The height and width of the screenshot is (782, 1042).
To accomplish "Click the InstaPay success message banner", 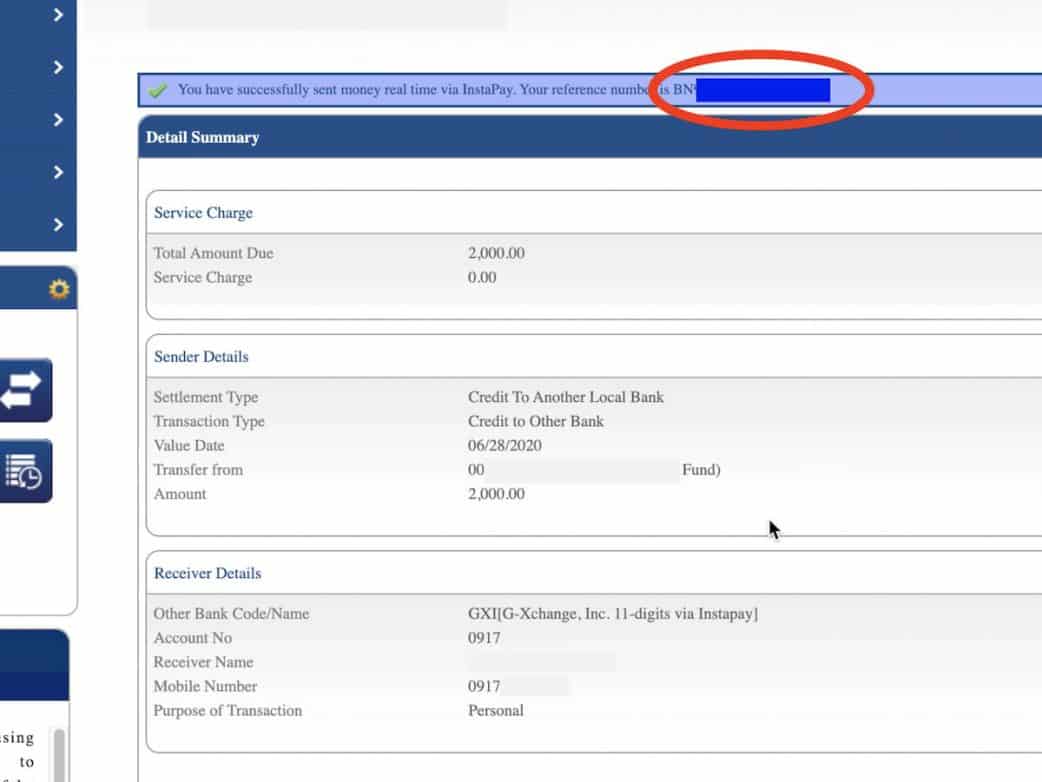I will point(400,90).
